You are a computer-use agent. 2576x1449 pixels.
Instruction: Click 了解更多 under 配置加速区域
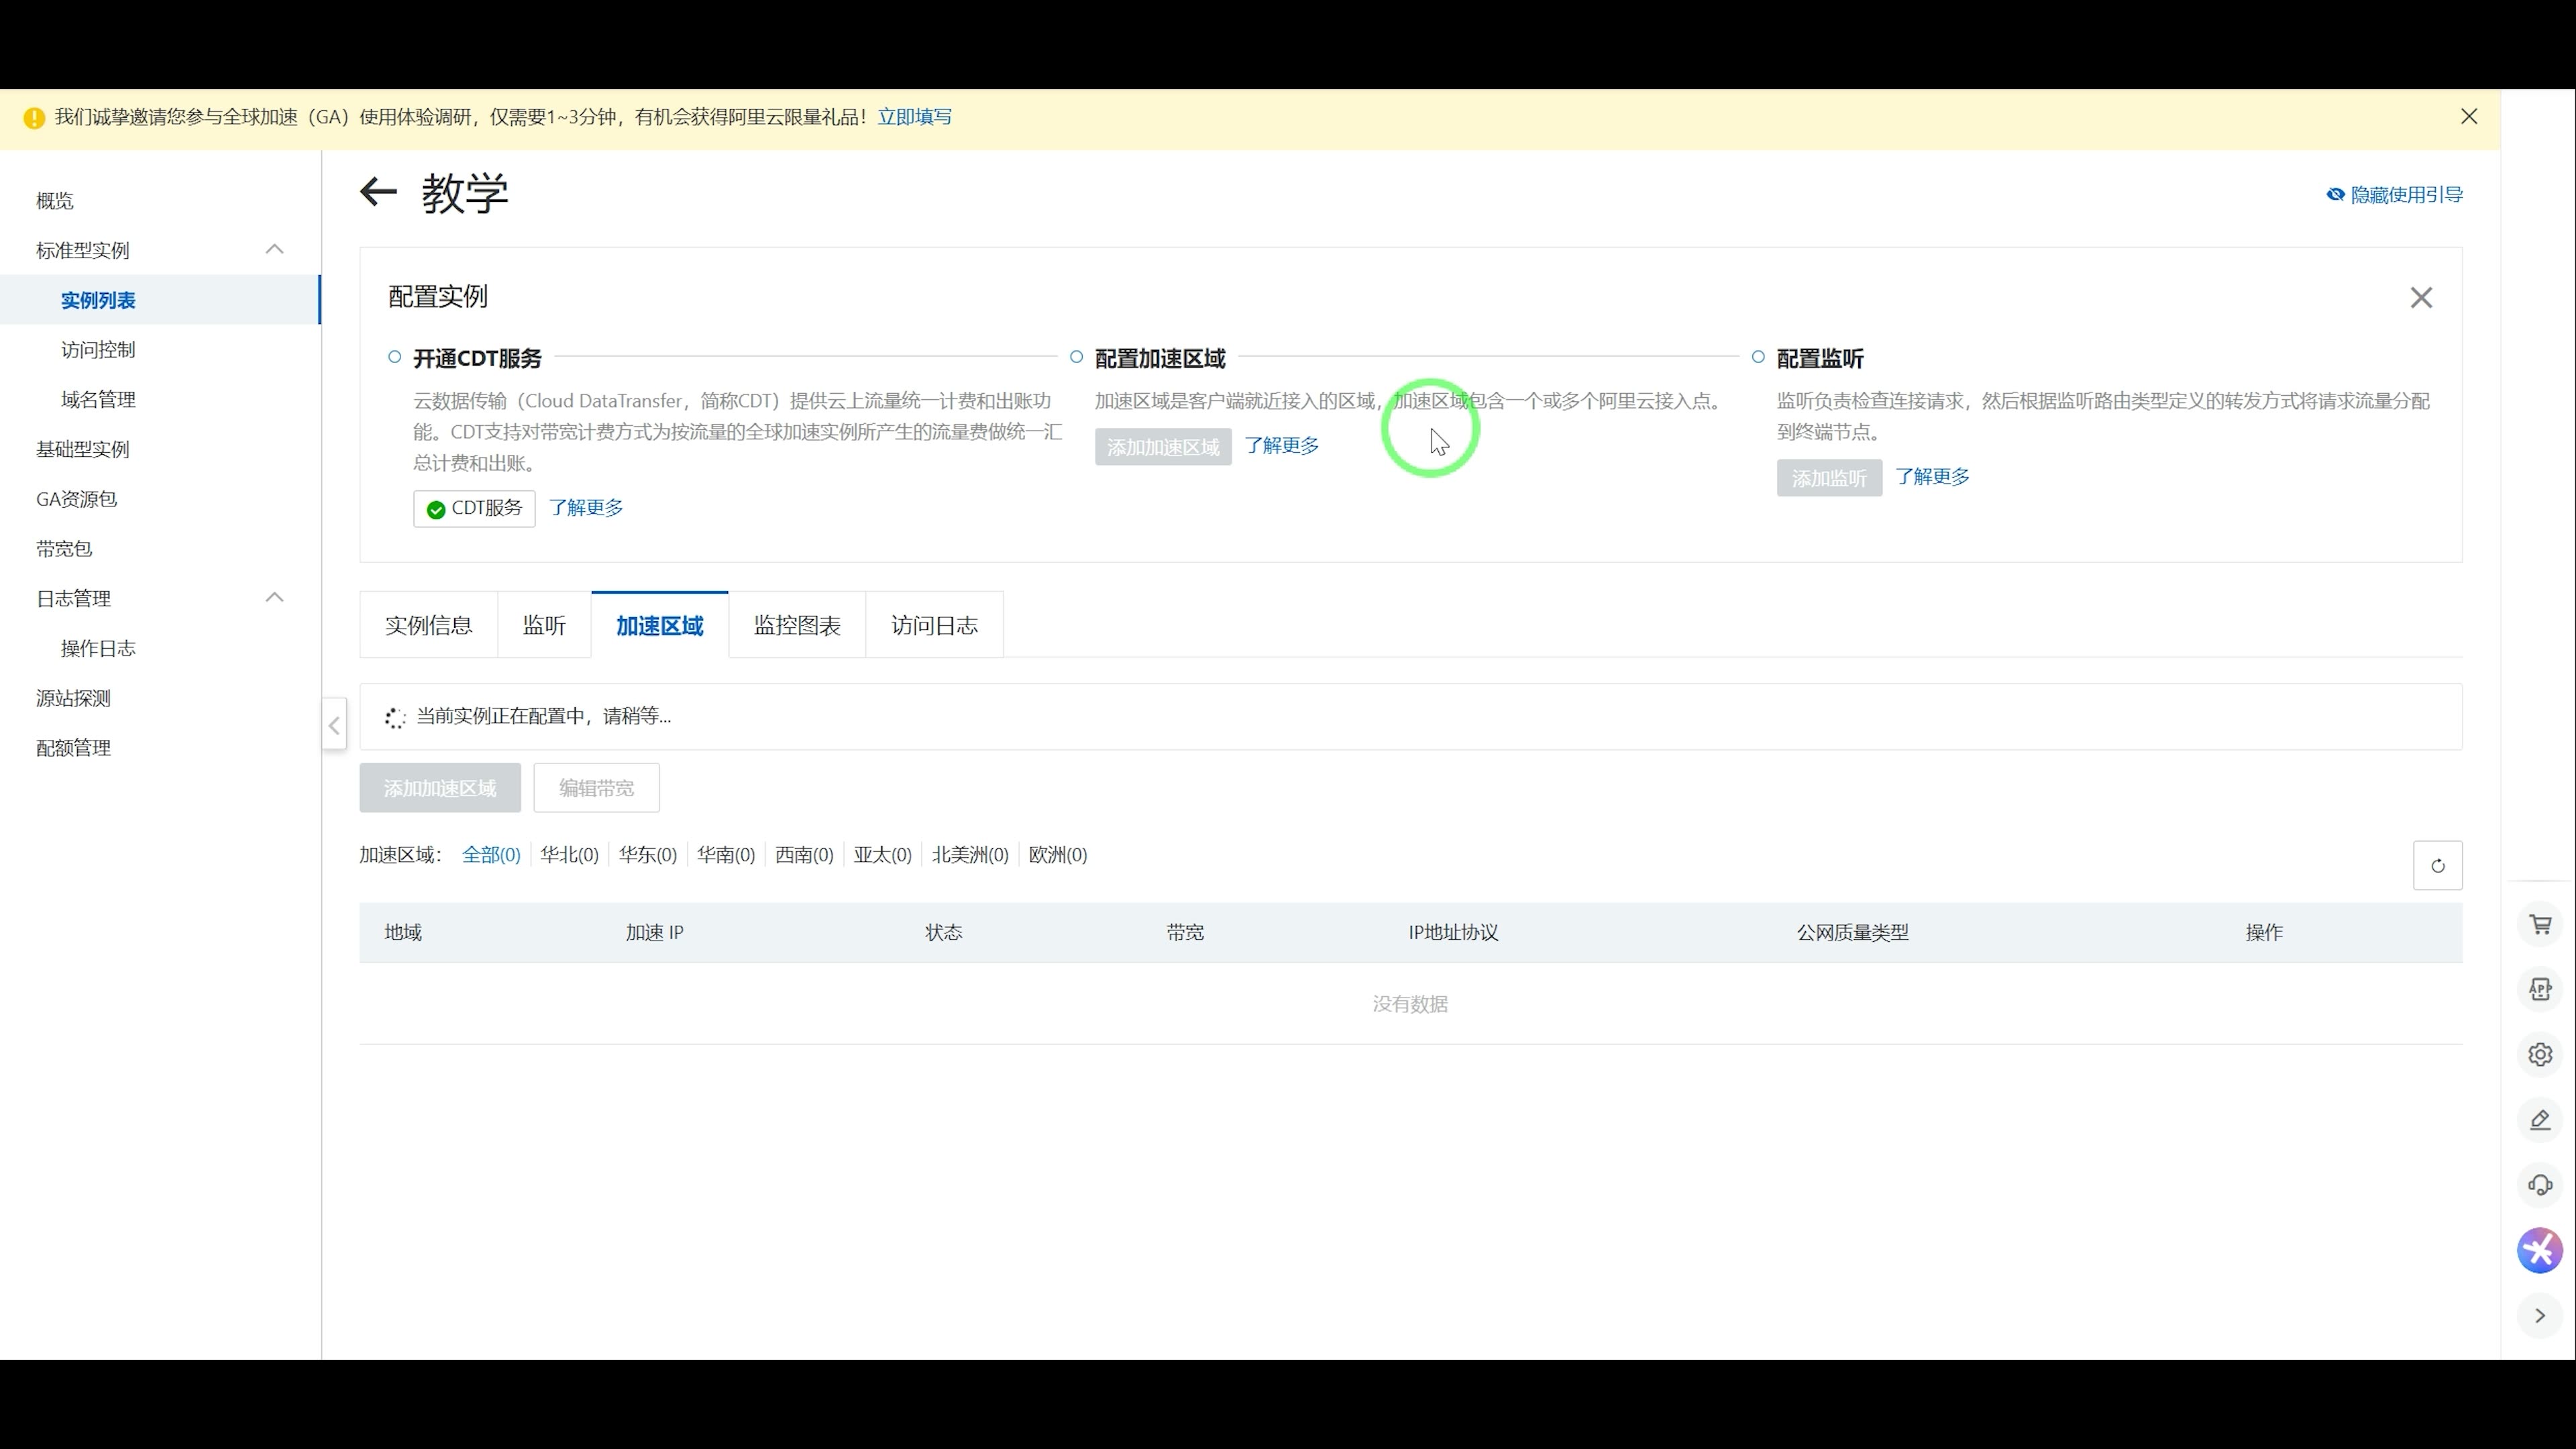(x=1282, y=446)
